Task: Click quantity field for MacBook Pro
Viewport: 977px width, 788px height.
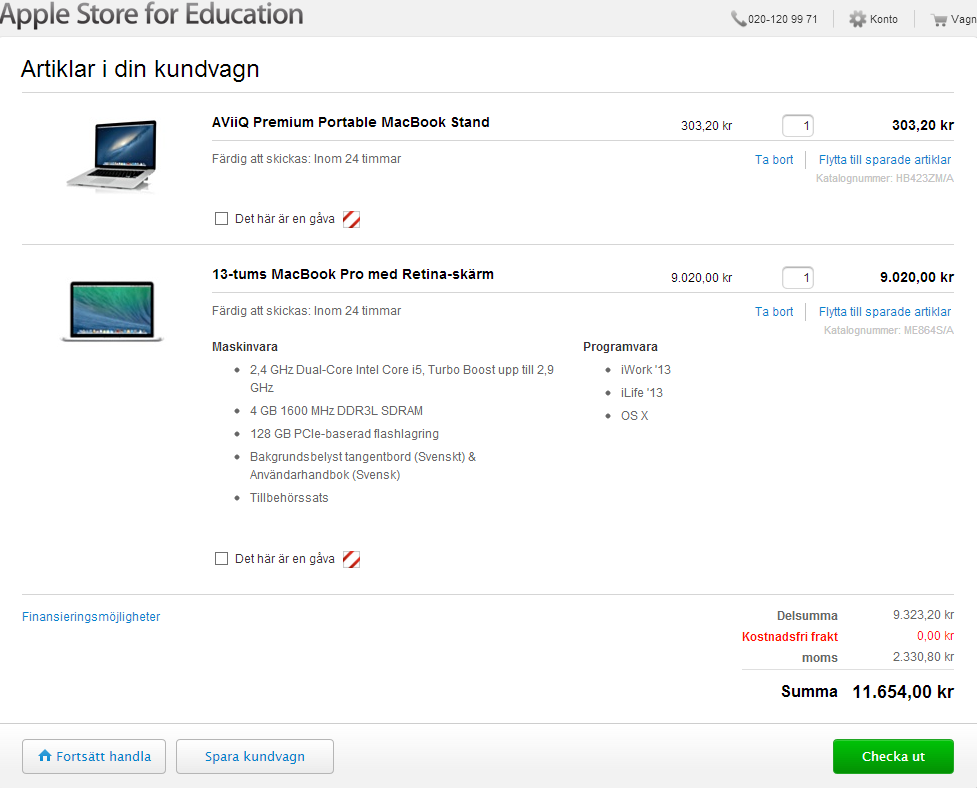Action: point(798,278)
